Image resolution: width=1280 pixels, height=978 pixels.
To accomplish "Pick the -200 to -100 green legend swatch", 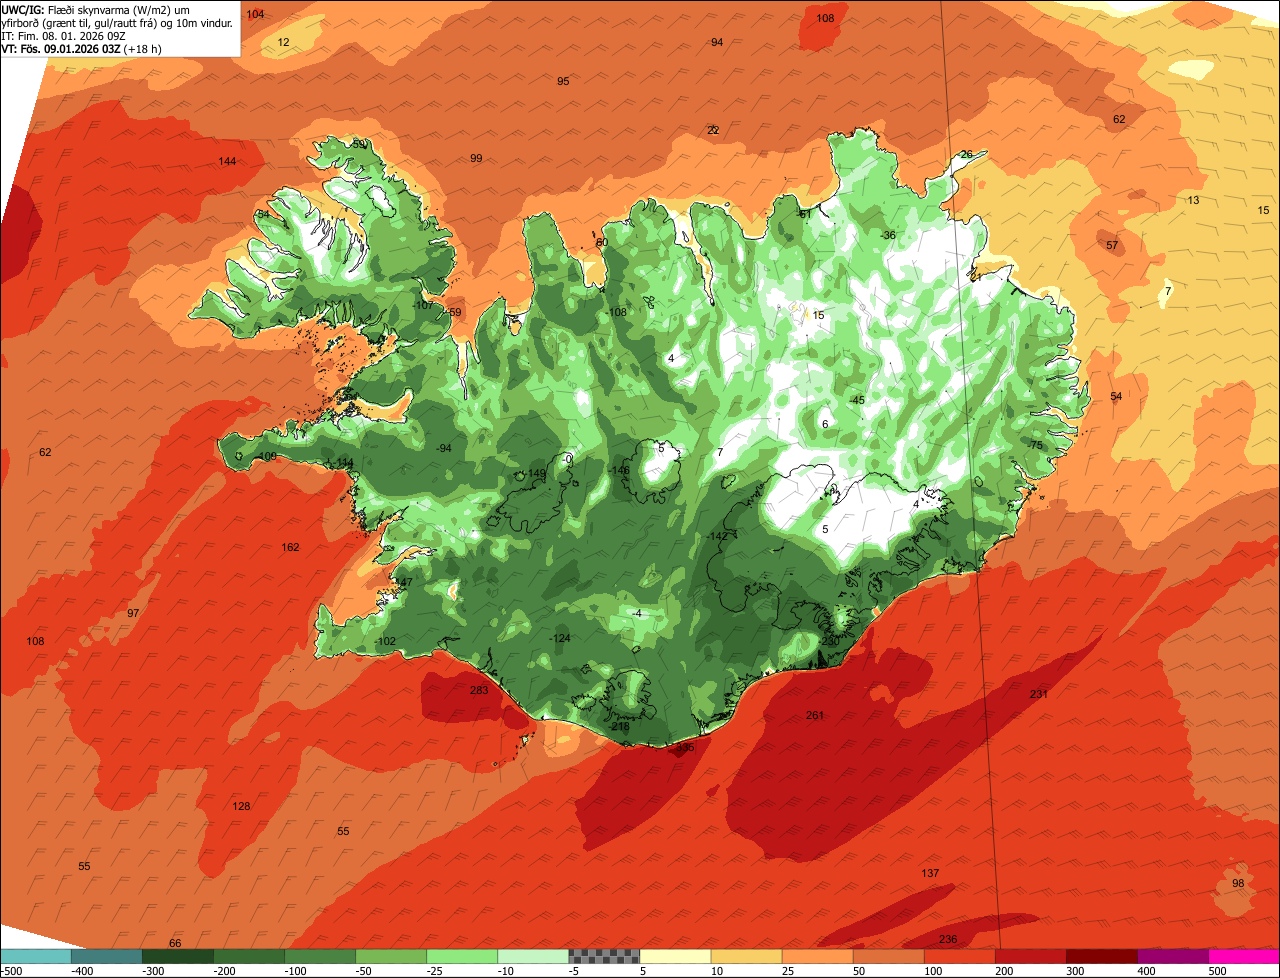I will (249, 956).
